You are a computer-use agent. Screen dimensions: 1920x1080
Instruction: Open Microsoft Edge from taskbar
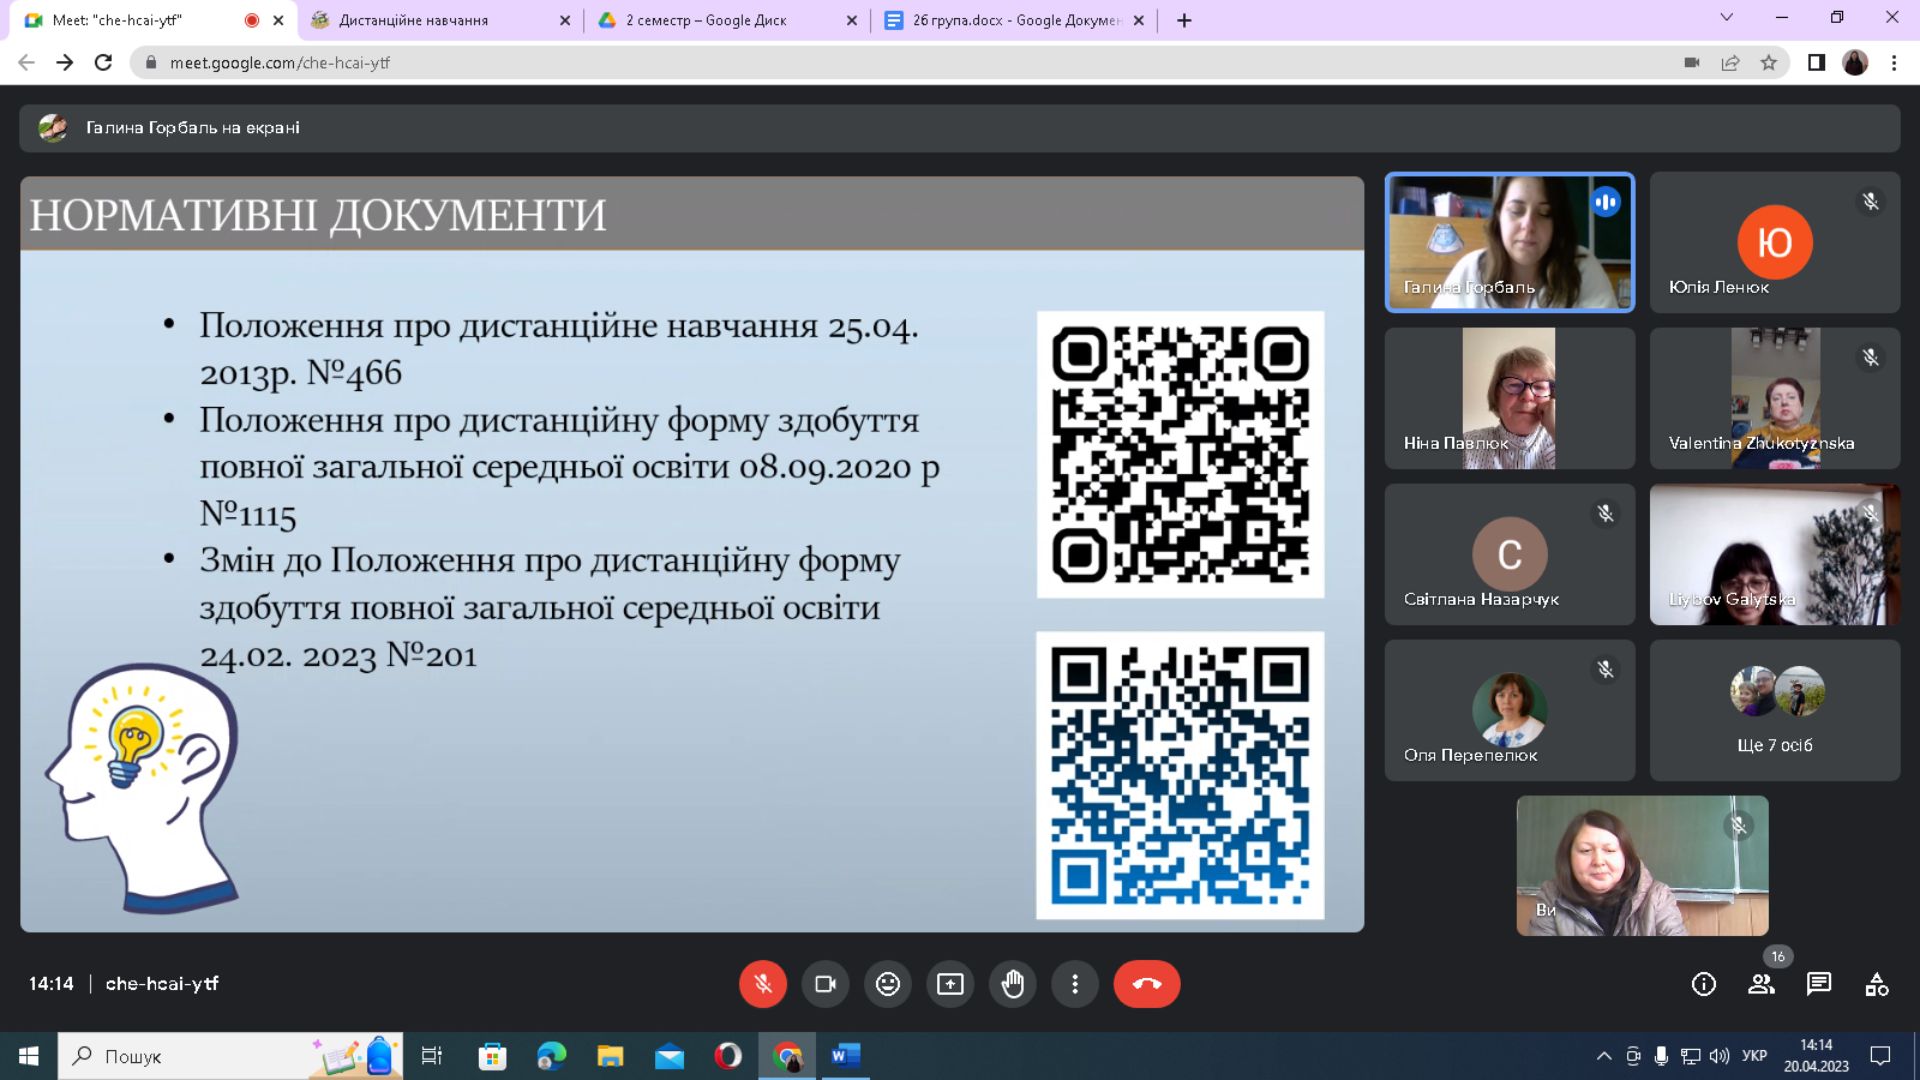[x=551, y=1056]
